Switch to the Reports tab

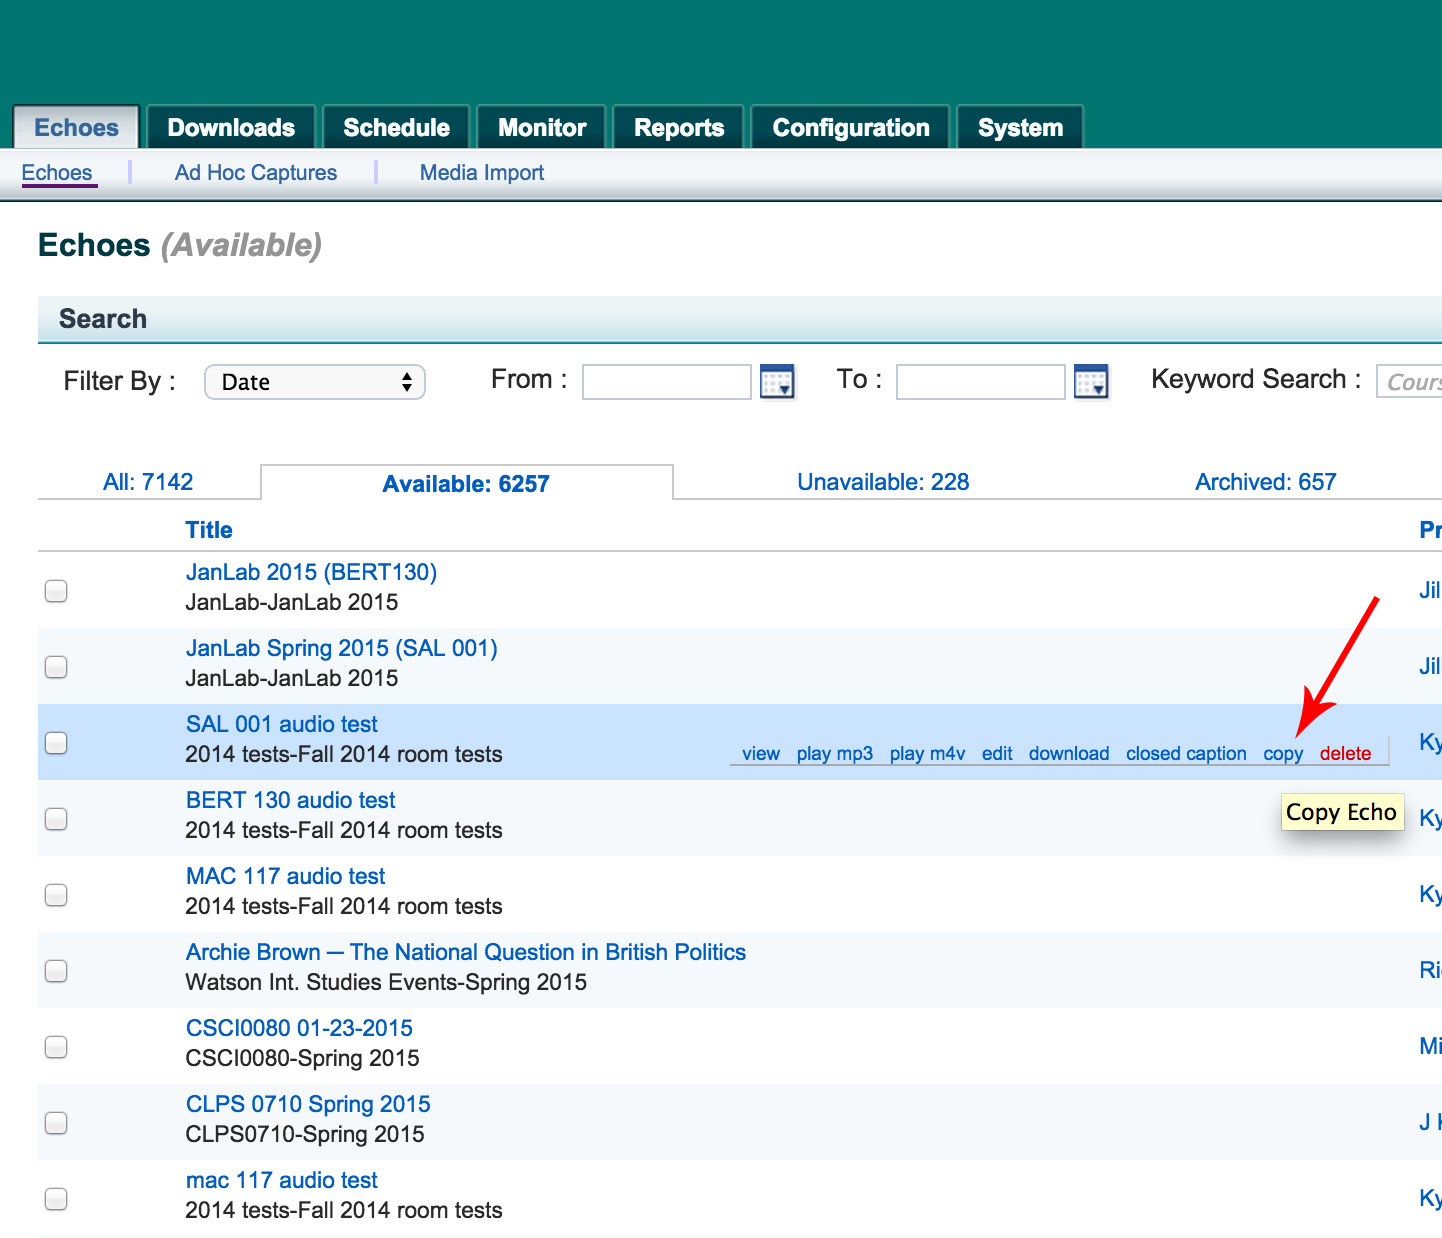coord(679,128)
